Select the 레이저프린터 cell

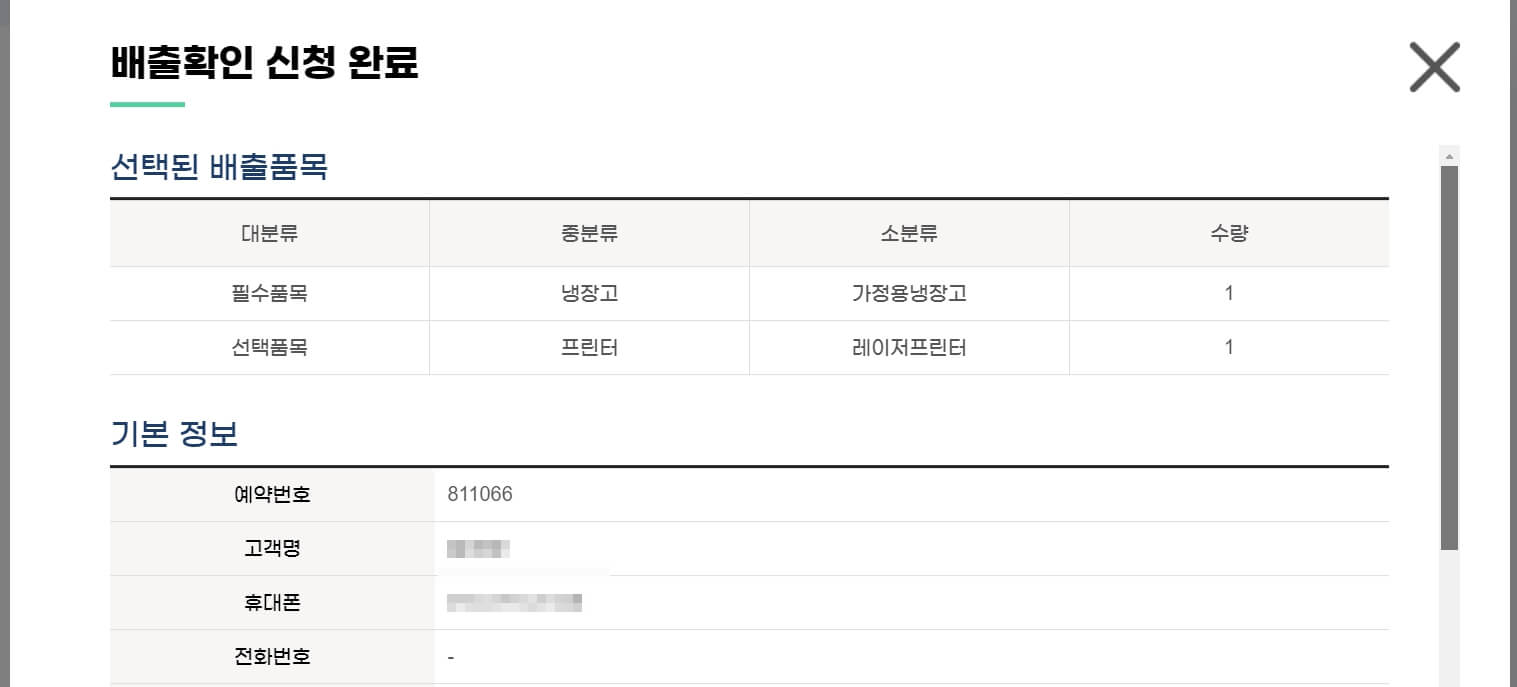[908, 347]
